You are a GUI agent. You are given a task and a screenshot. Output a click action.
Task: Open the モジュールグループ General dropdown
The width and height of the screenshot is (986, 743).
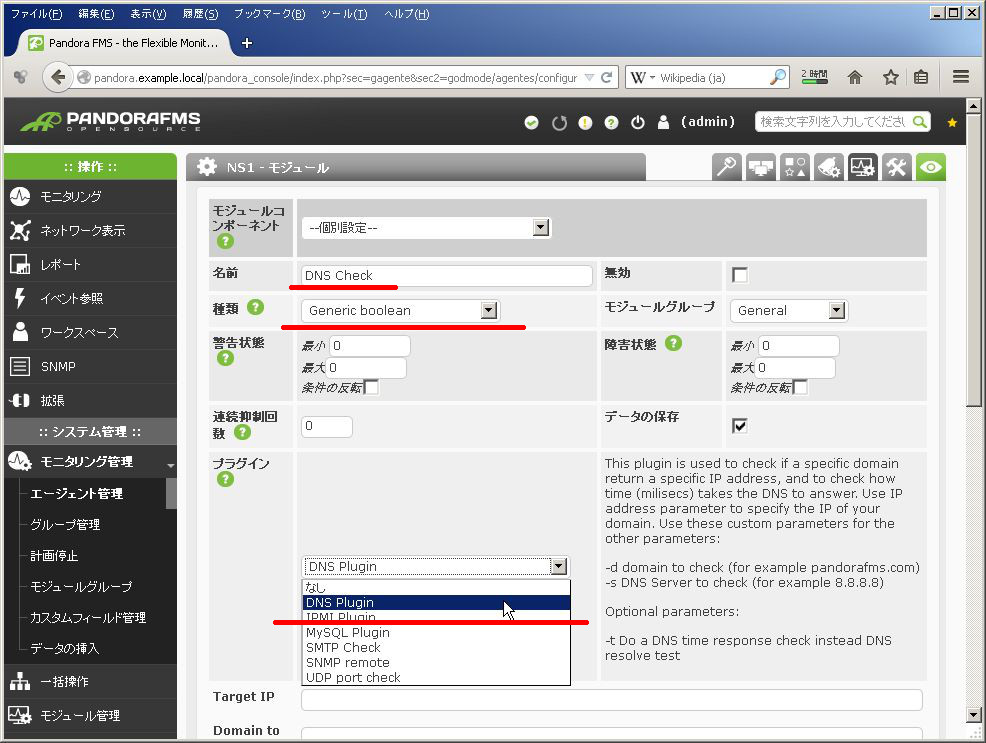789,311
